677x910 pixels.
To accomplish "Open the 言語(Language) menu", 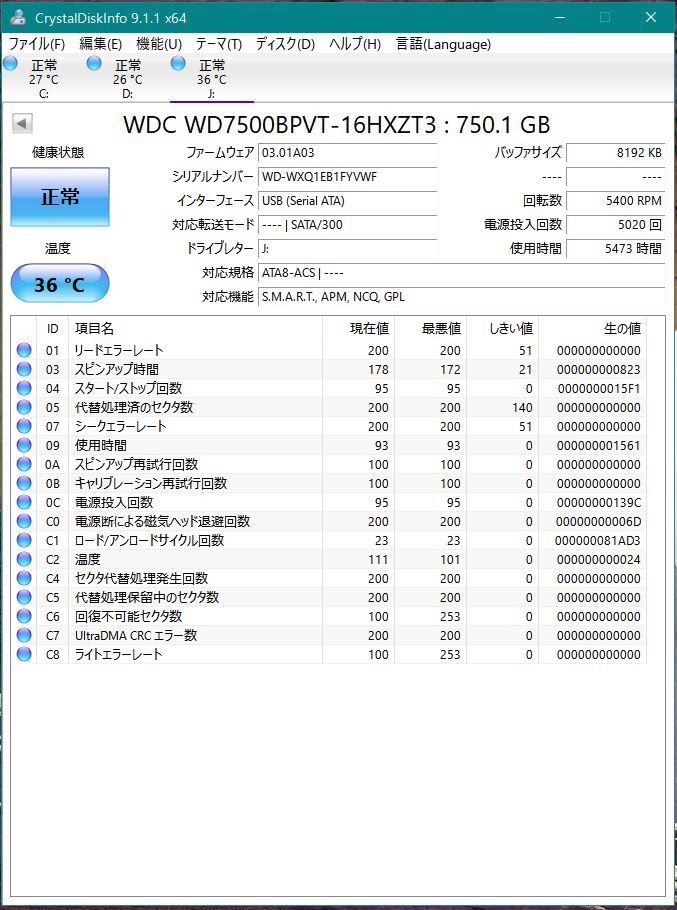I will (x=443, y=44).
